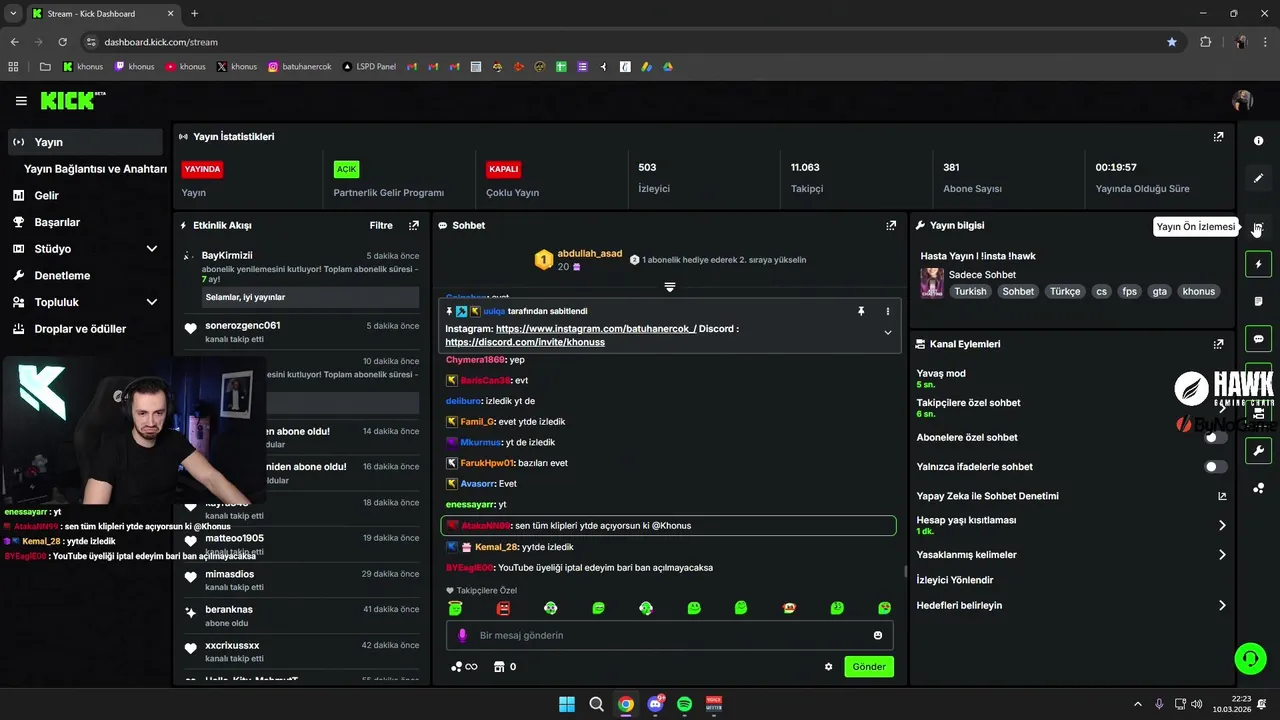Open the Windows Start menu

[566, 704]
